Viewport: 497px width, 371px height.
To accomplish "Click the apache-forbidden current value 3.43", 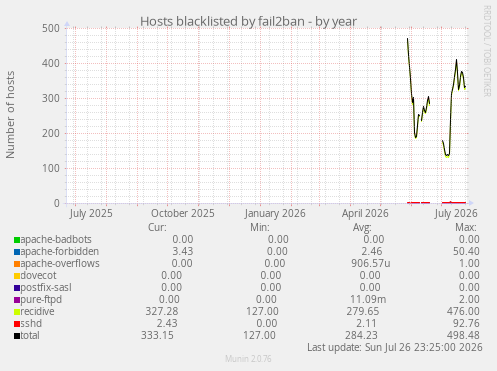I will [183, 251].
